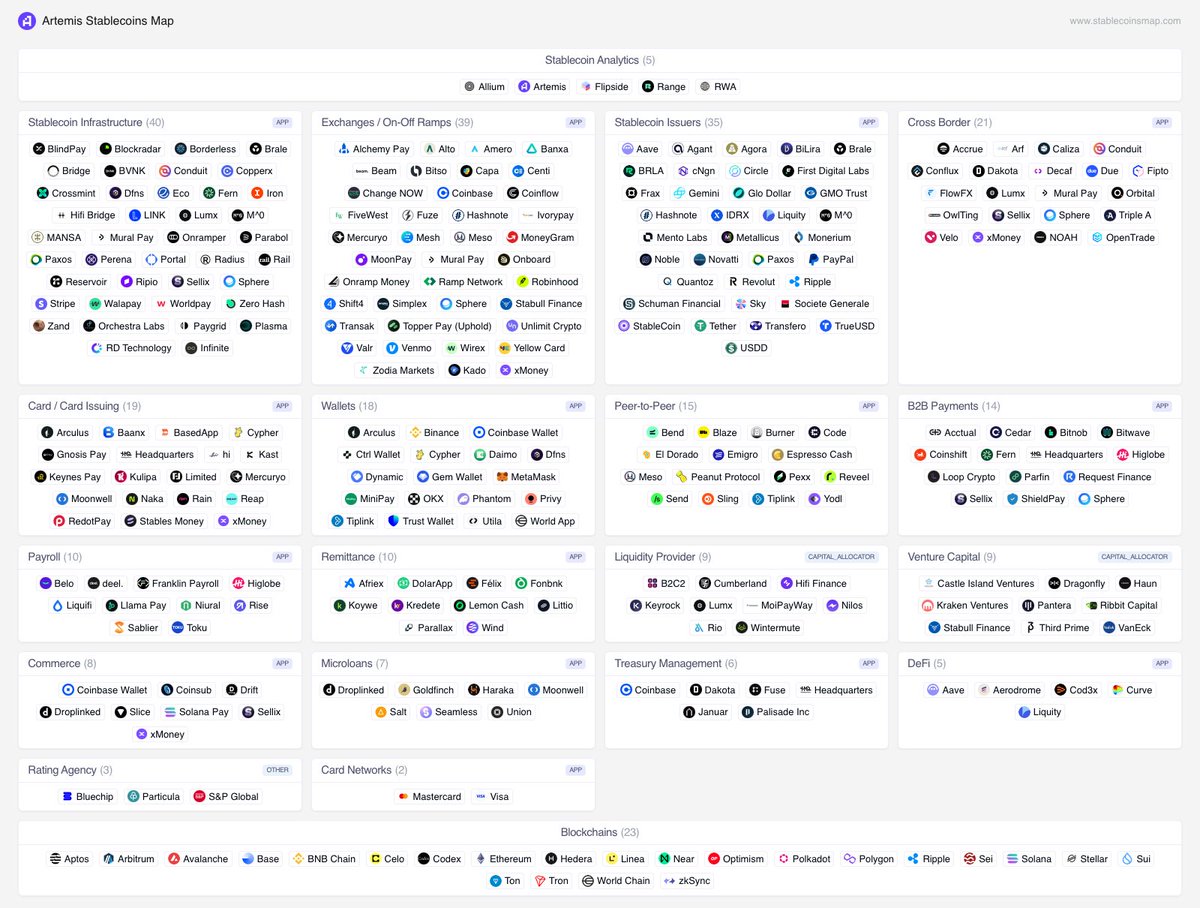Click the Peer-to-Peer (15) section heading
This screenshot has height=908, width=1200.
pyautogui.click(x=656, y=406)
